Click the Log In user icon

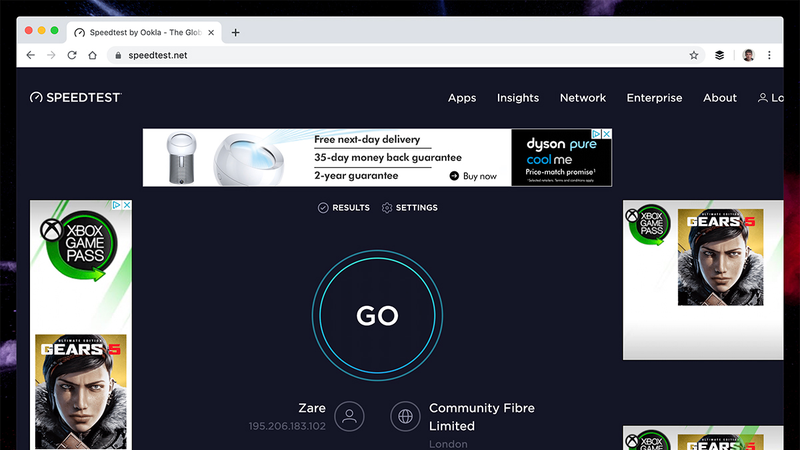[763, 98]
